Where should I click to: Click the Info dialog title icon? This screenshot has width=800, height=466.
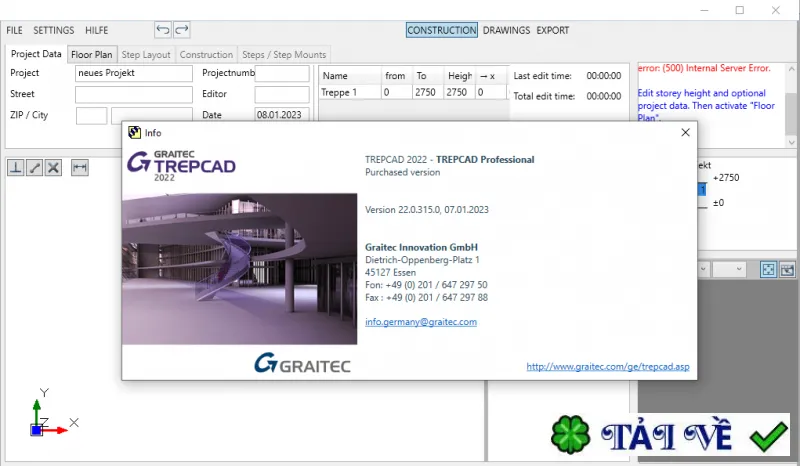click(134, 133)
